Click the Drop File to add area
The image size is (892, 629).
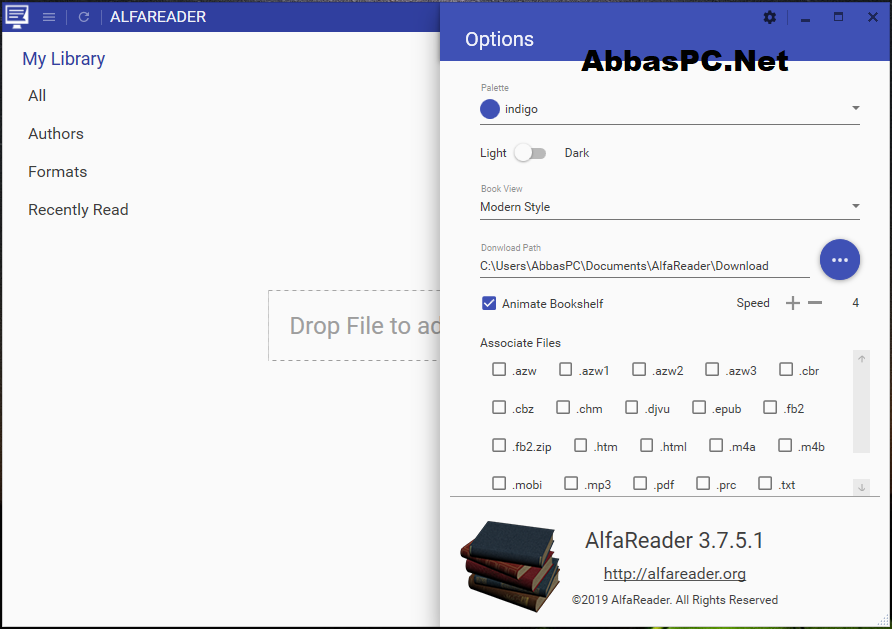coord(354,326)
